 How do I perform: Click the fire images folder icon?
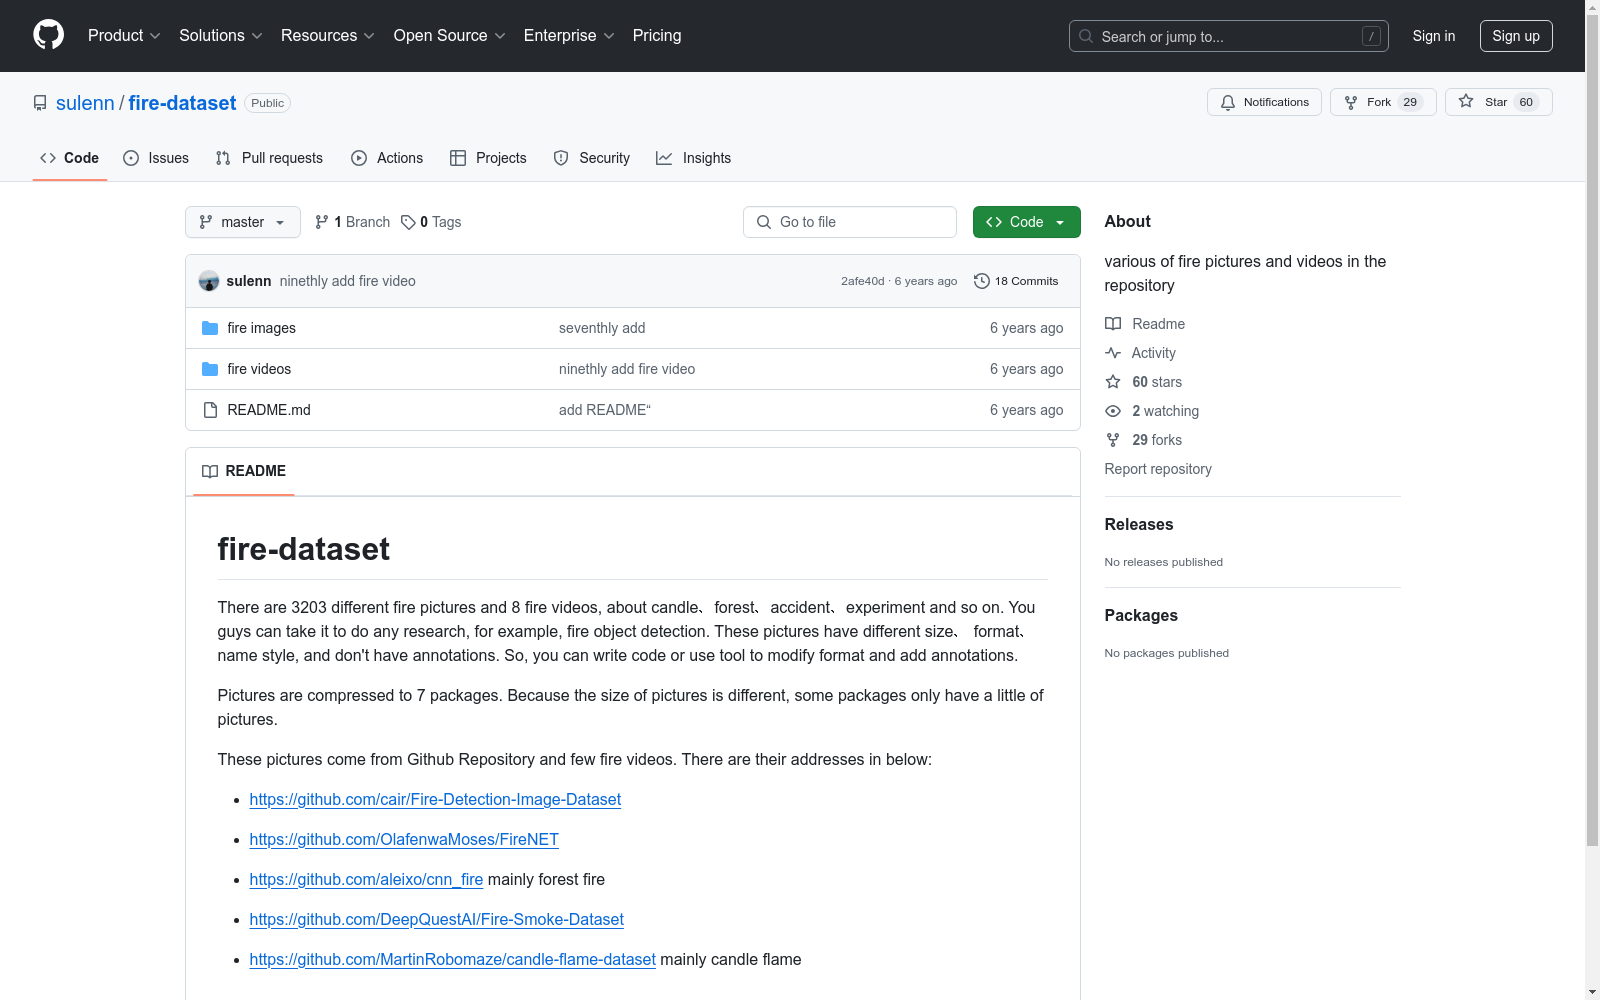[210, 328]
